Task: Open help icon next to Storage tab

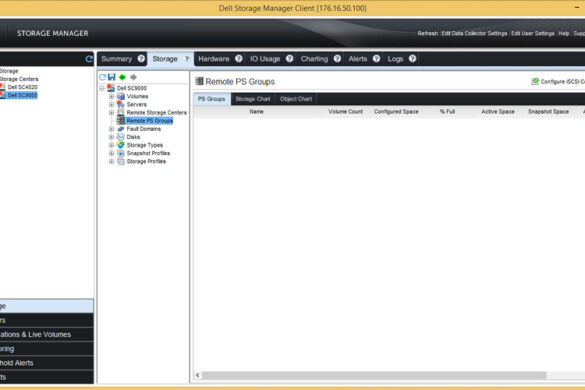Action: (x=187, y=59)
